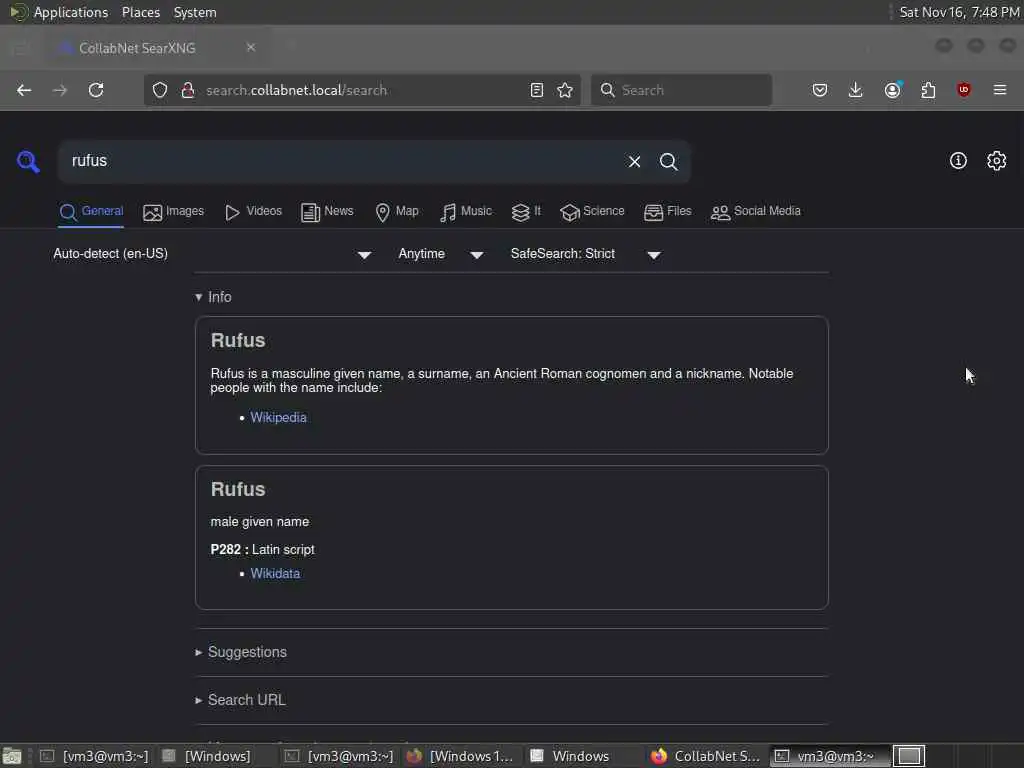Go forward with the browser arrow
The height and width of the screenshot is (768, 1024).
point(60,90)
